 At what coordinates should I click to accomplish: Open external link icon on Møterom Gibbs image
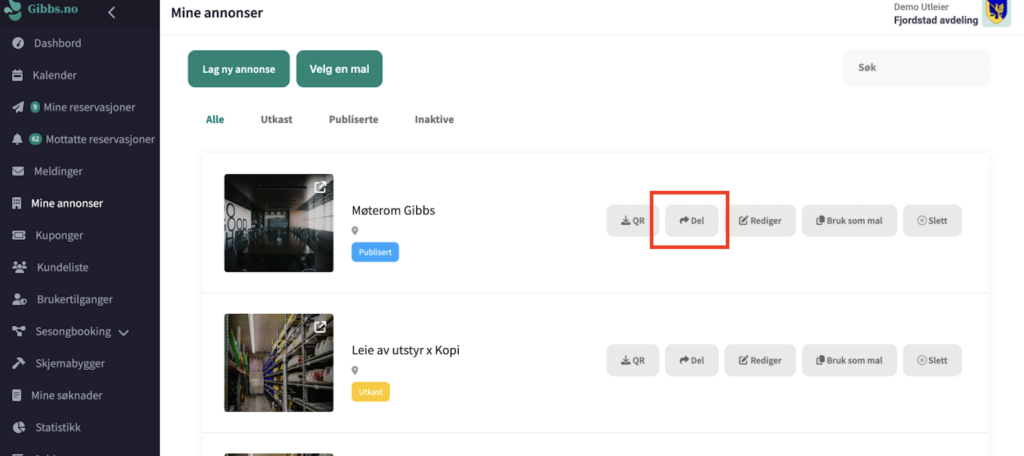[x=320, y=187]
